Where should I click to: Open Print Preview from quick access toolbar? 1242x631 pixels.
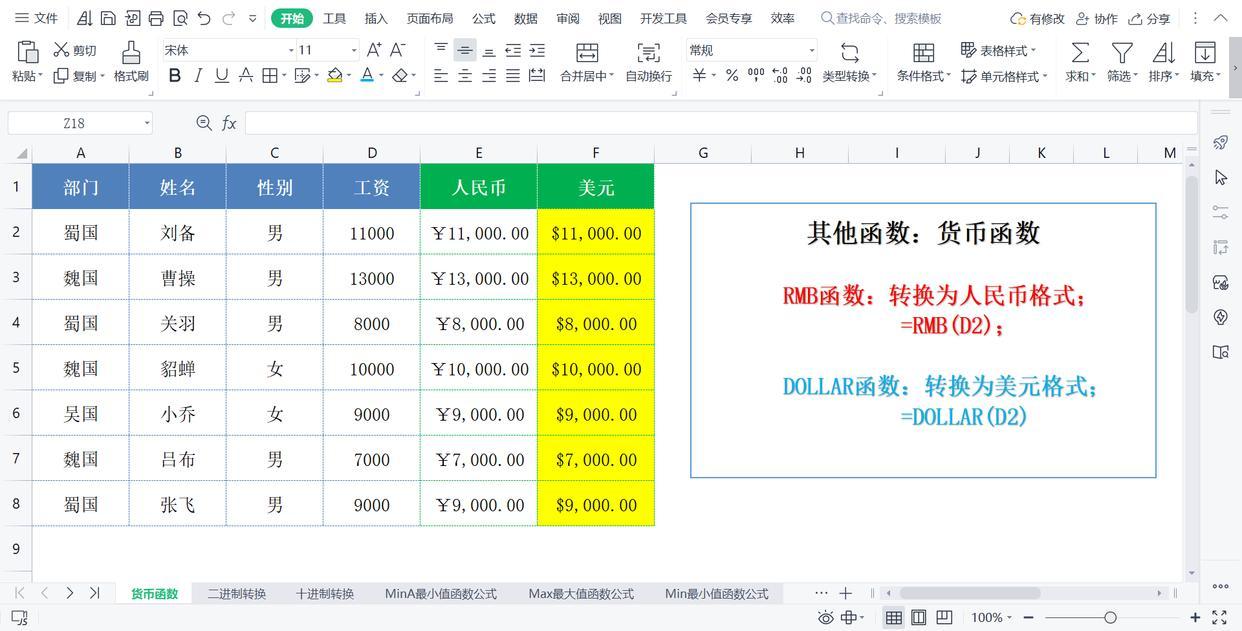tap(180, 18)
